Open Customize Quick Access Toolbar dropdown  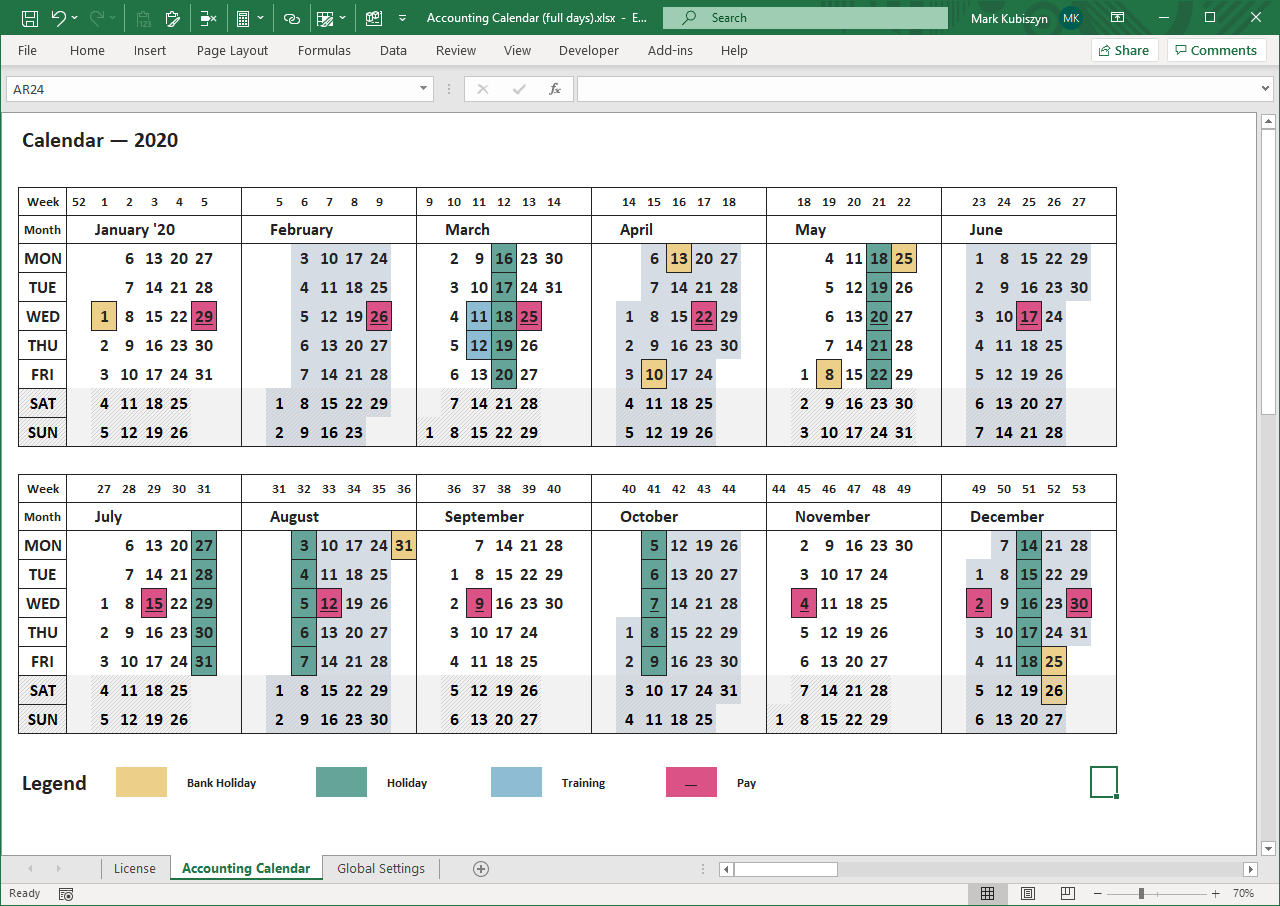pyautogui.click(x=402, y=18)
